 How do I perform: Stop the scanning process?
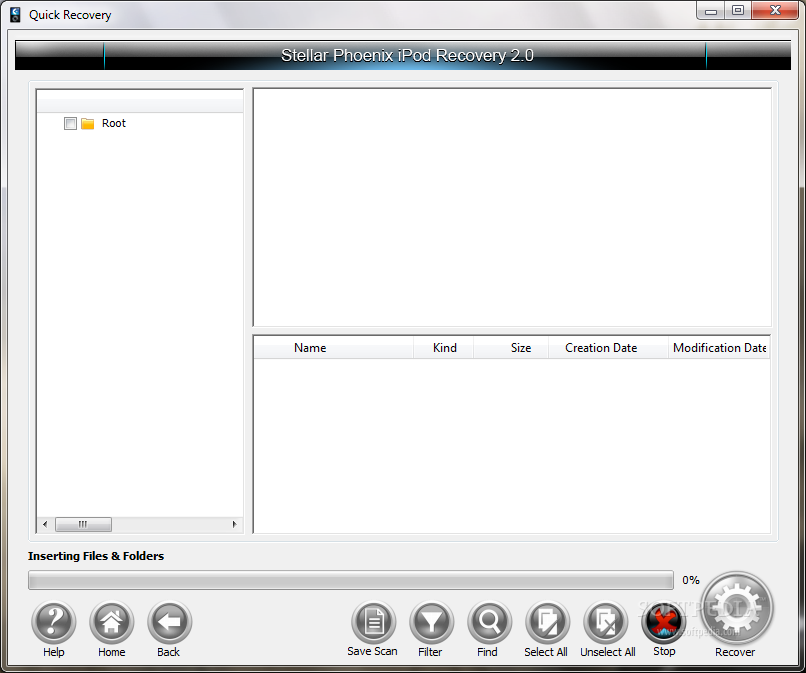click(x=664, y=623)
